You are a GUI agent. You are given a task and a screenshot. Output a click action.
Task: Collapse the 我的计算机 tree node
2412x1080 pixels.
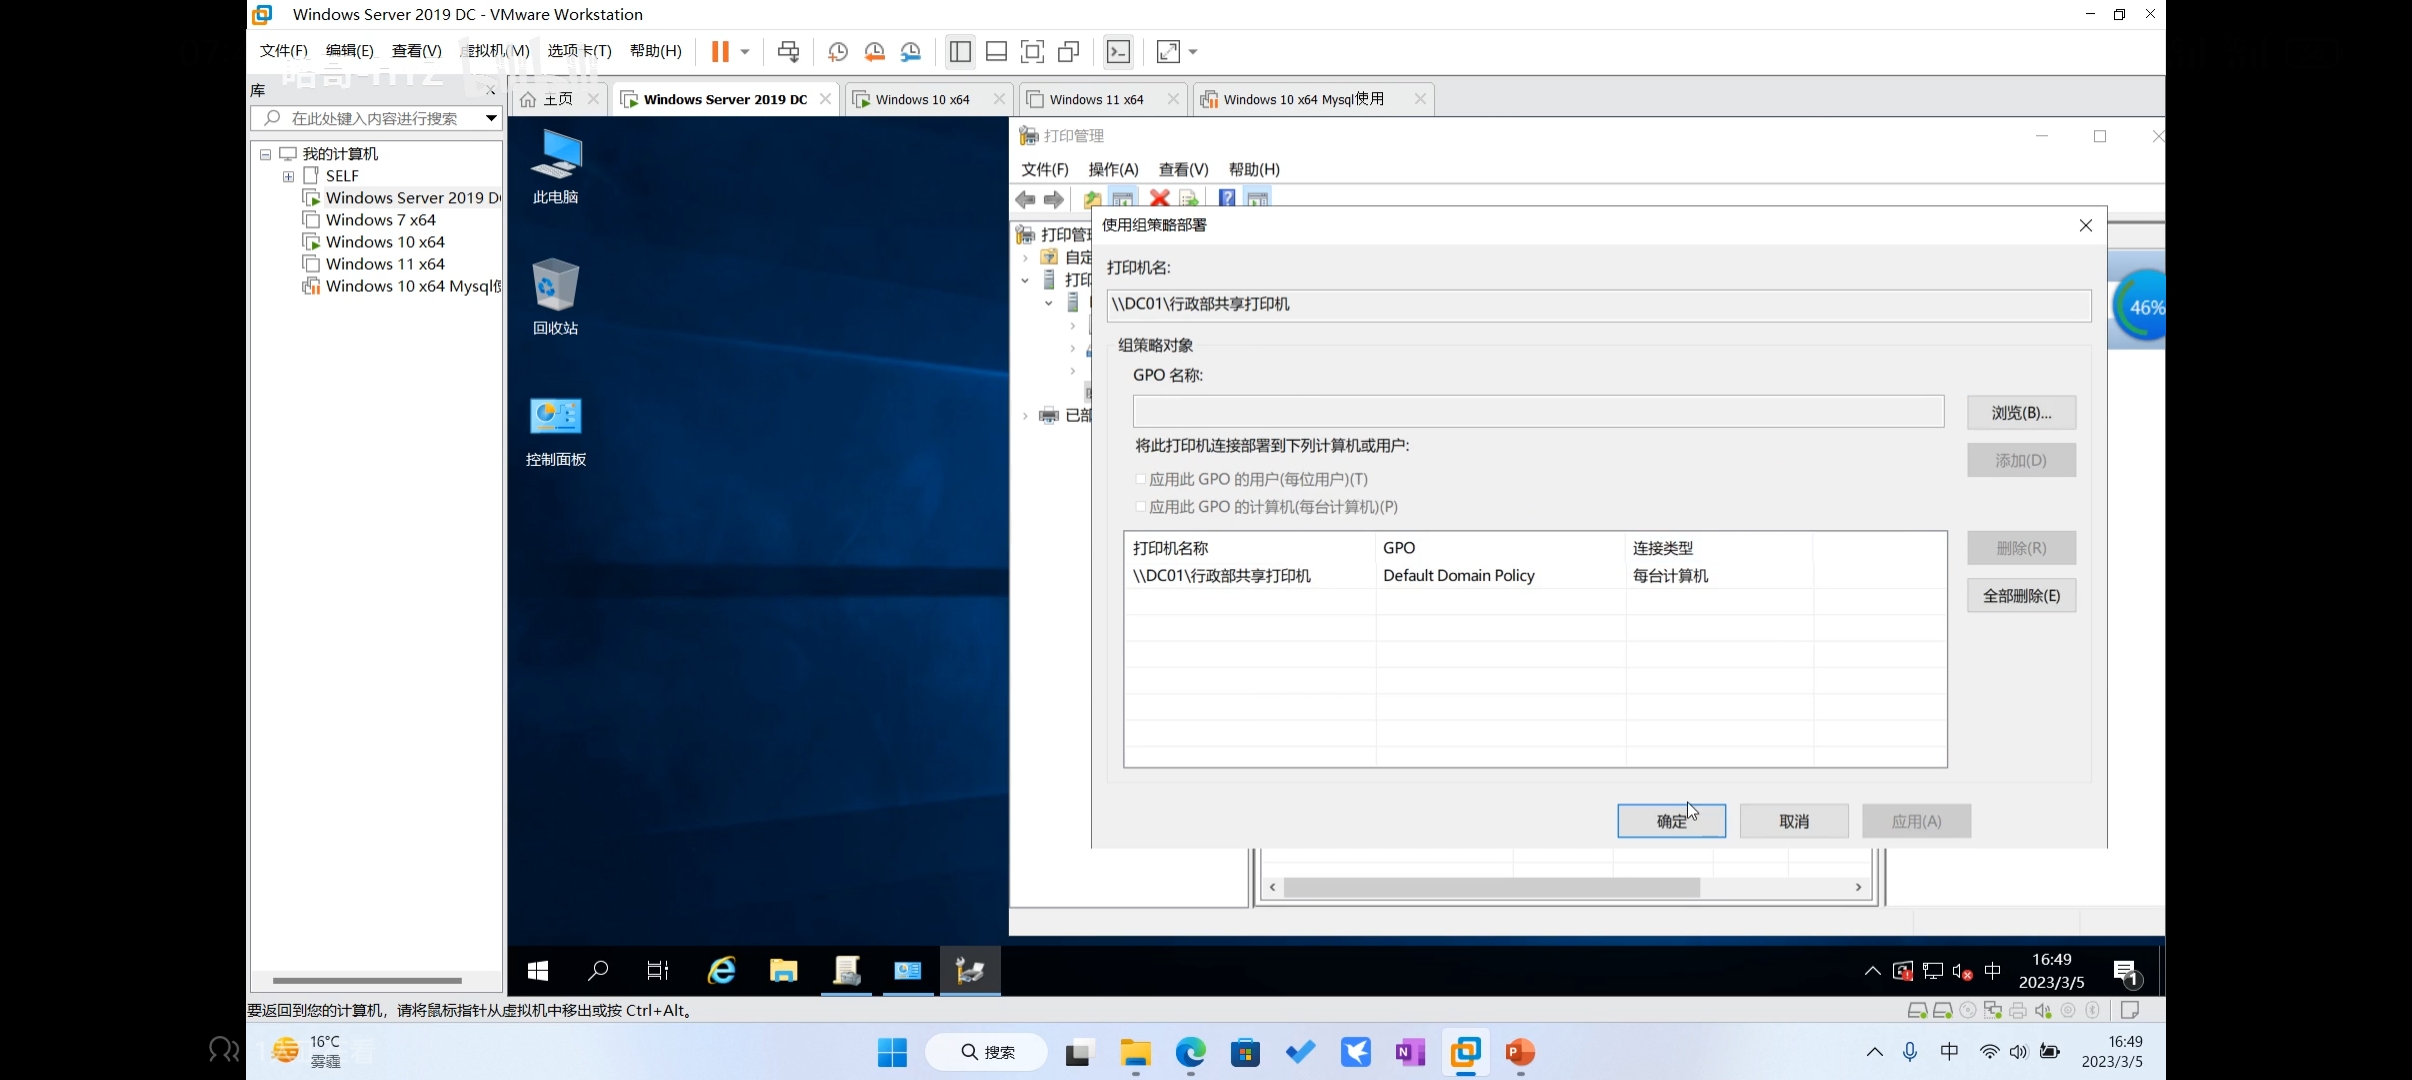tap(266, 154)
